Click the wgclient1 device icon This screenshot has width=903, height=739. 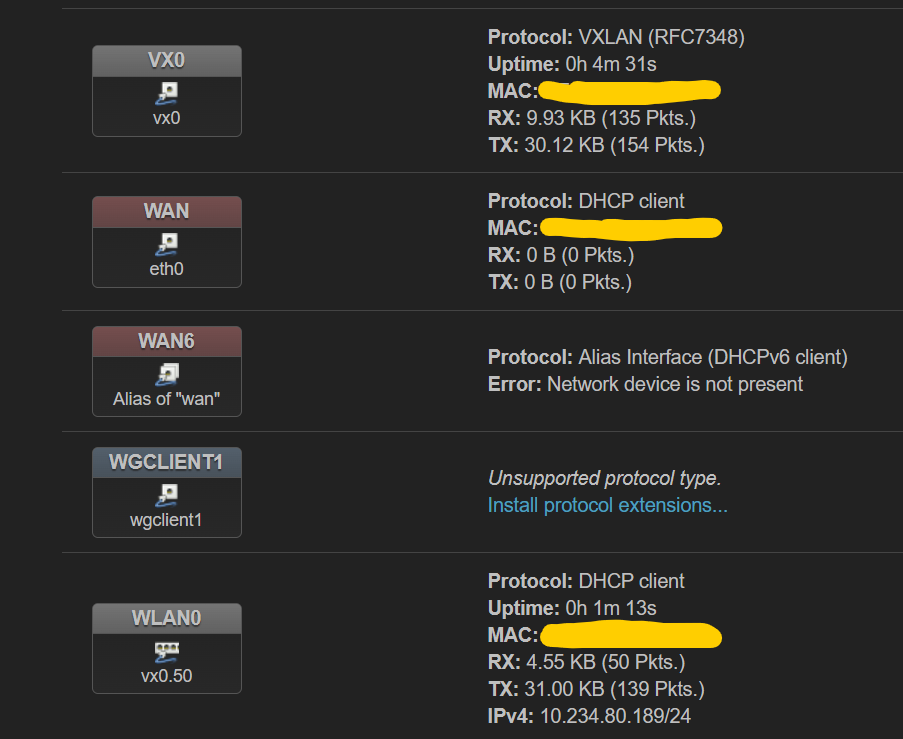click(167, 495)
